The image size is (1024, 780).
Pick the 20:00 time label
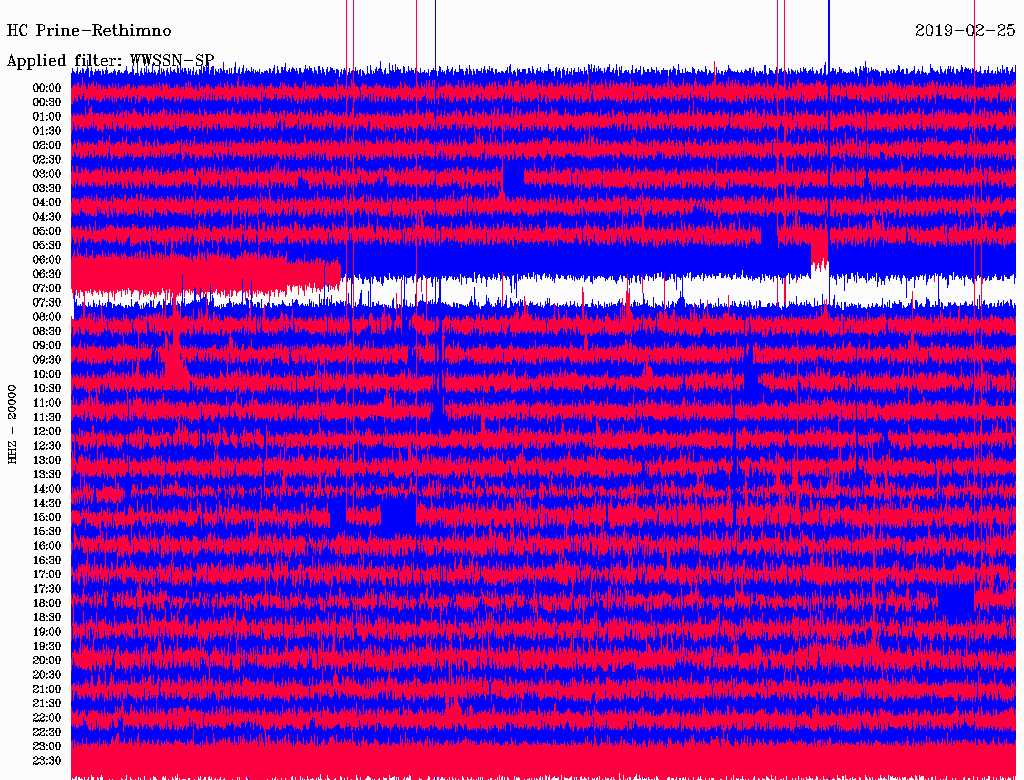[47, 660]
